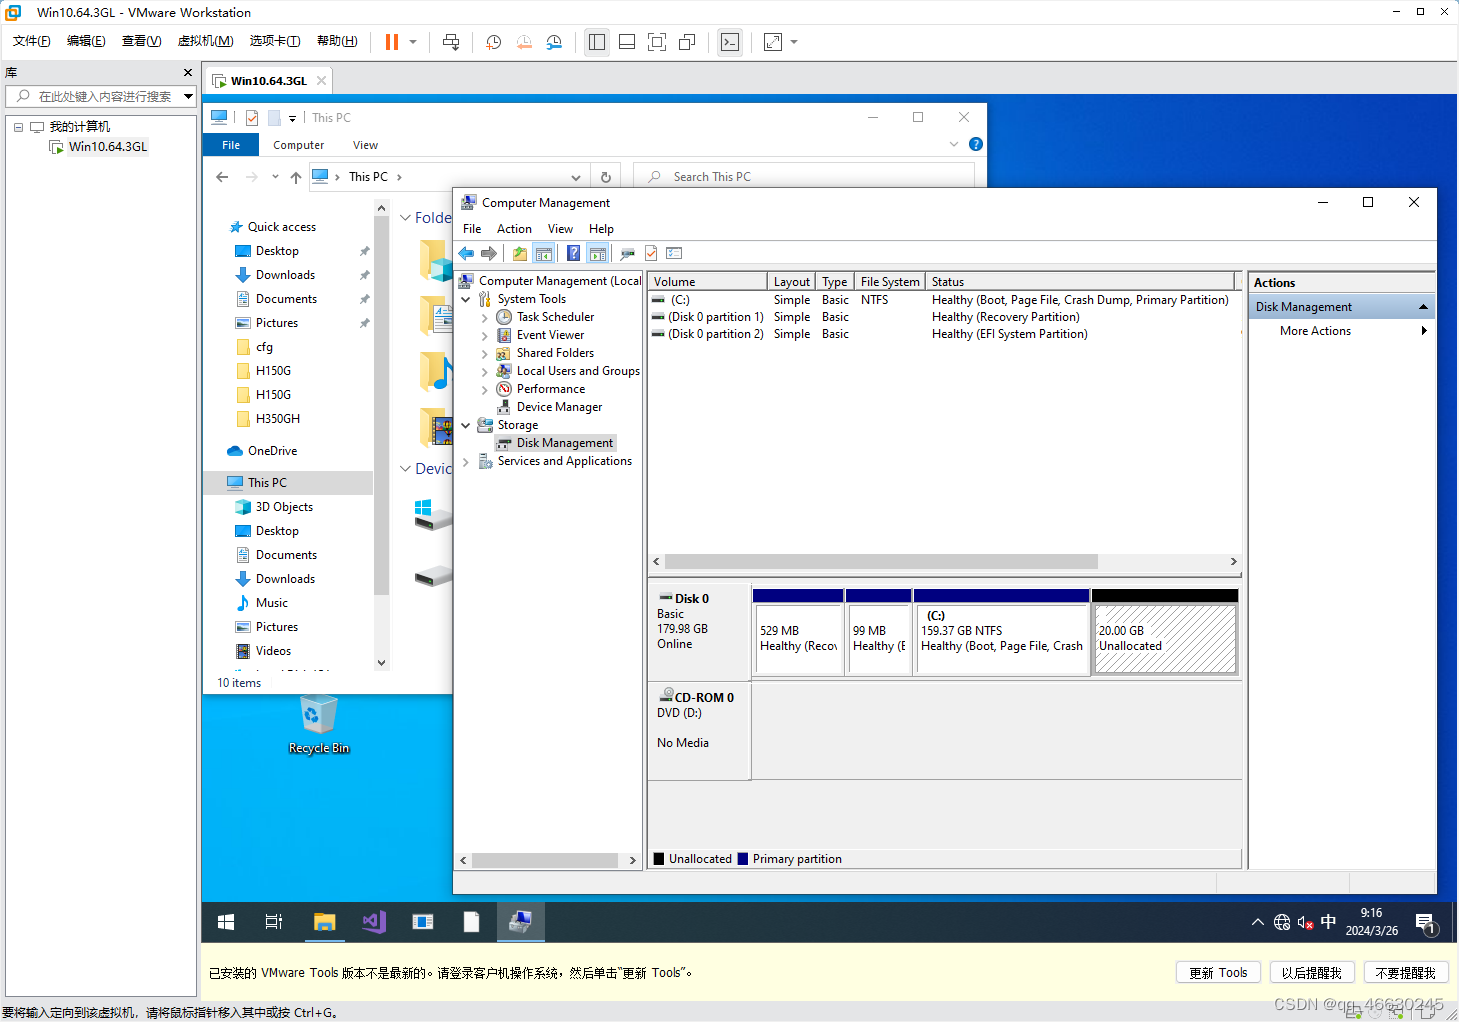The width and height of the screenshot is (1459, 1022).
Task: Click the Connect/Rescan disk toolbar icon
Action: coord(627,254)
